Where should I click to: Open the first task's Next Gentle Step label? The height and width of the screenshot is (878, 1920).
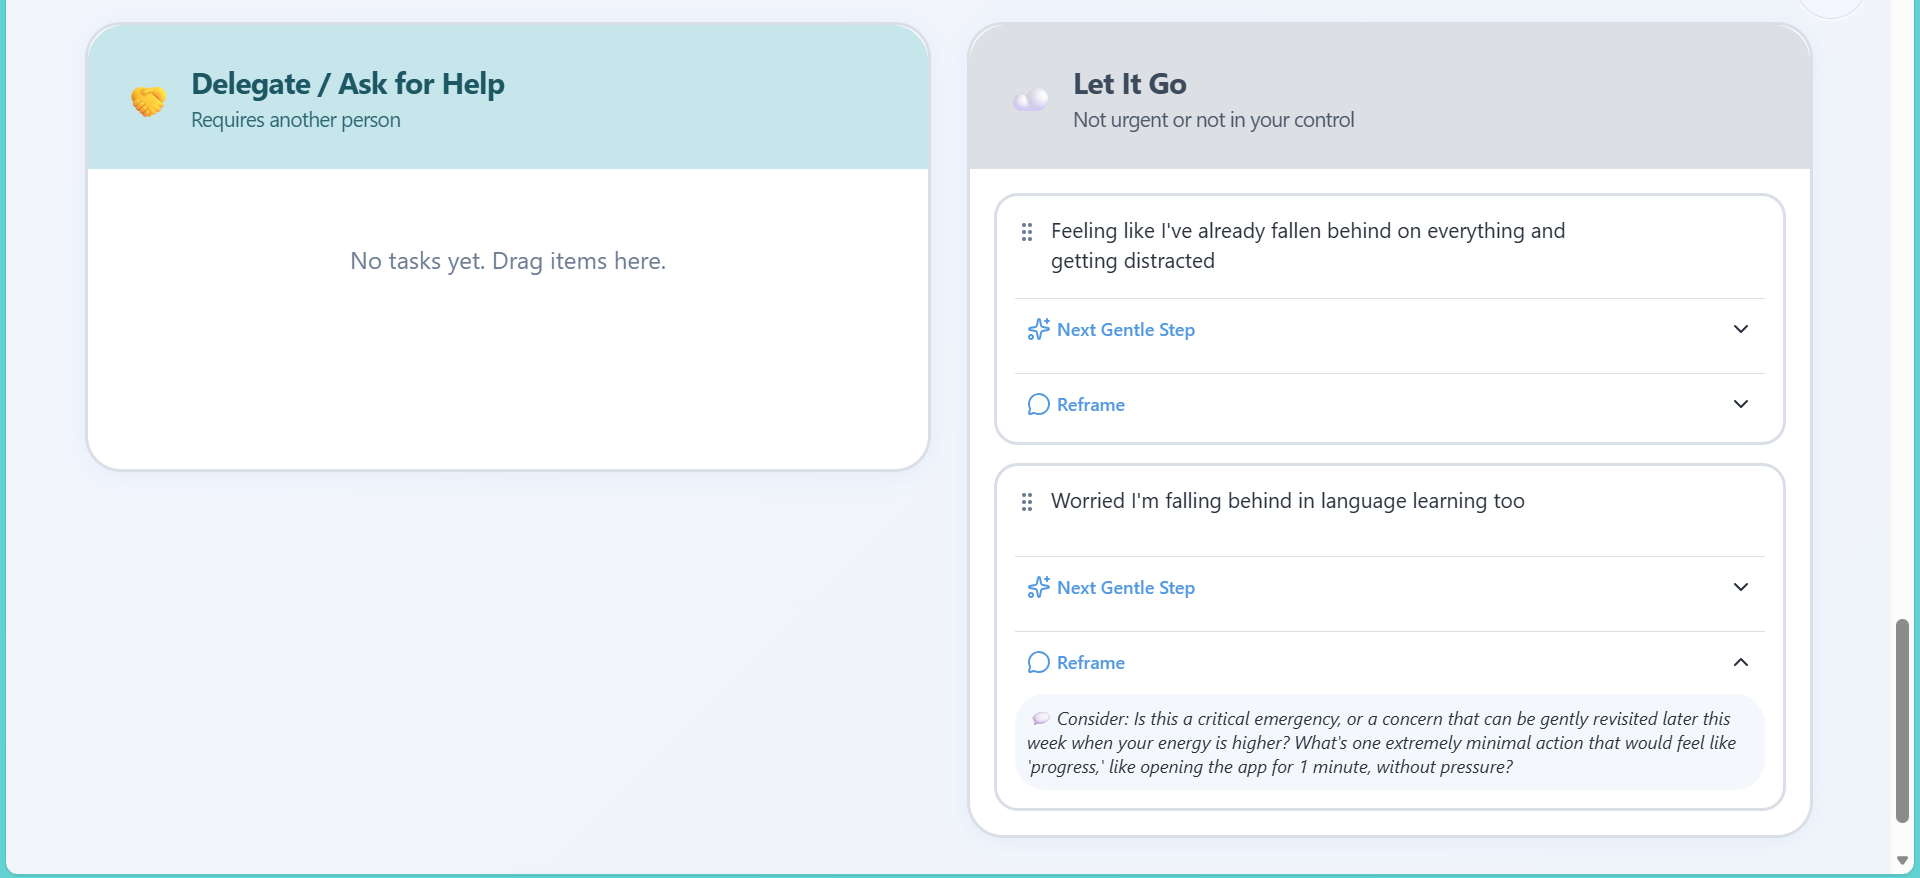[1126, 330]
